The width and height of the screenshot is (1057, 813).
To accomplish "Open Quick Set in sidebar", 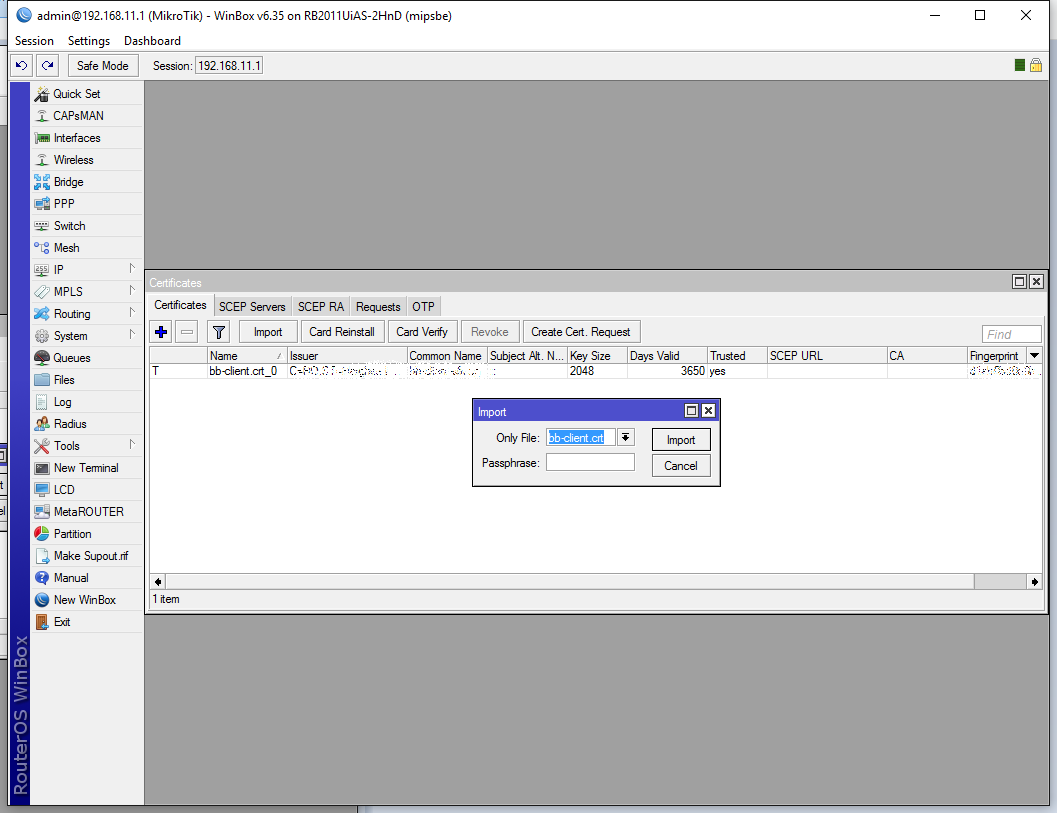I will (88, 94).
